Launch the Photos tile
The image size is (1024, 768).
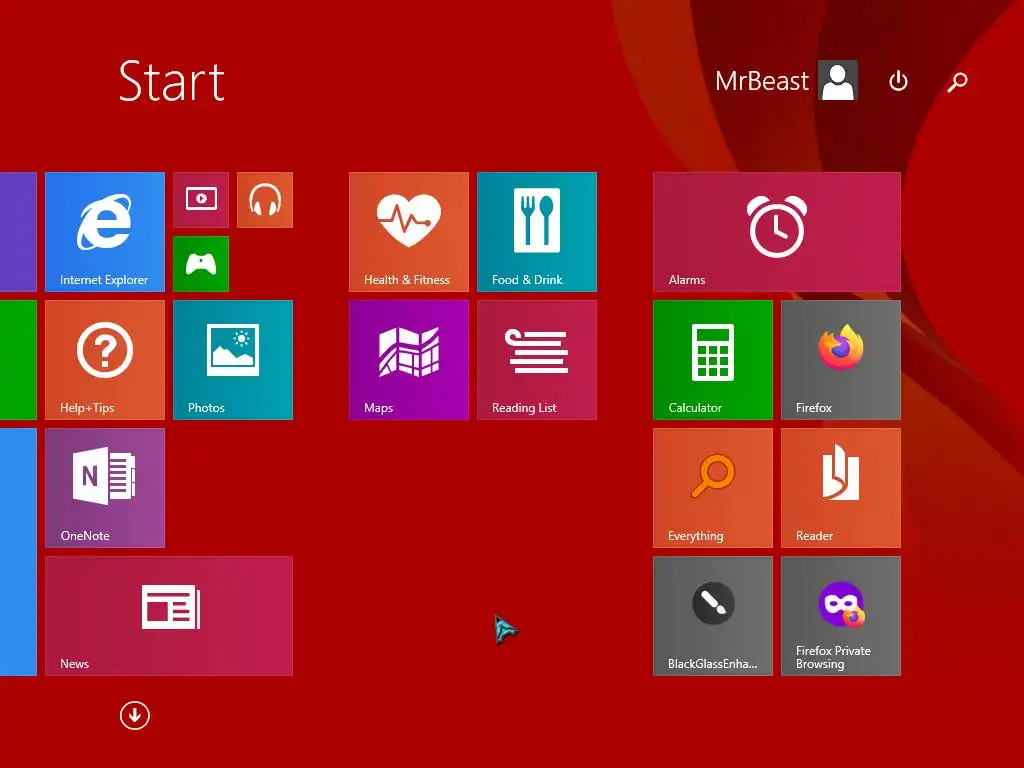pyautogui.click(x=232, y=360)
